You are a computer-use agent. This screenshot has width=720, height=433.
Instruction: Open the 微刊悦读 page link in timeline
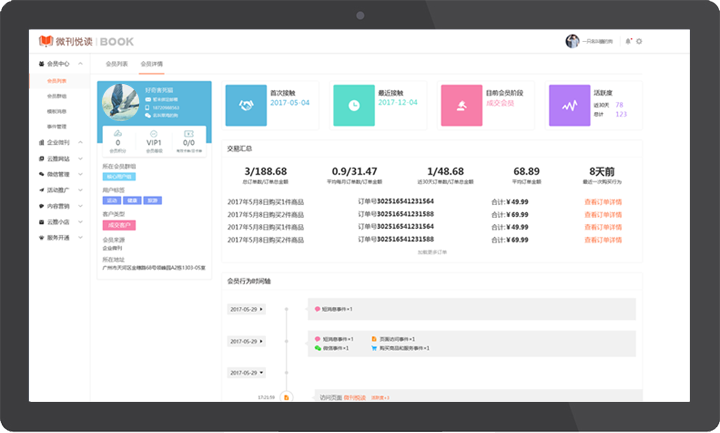[354, 398]
